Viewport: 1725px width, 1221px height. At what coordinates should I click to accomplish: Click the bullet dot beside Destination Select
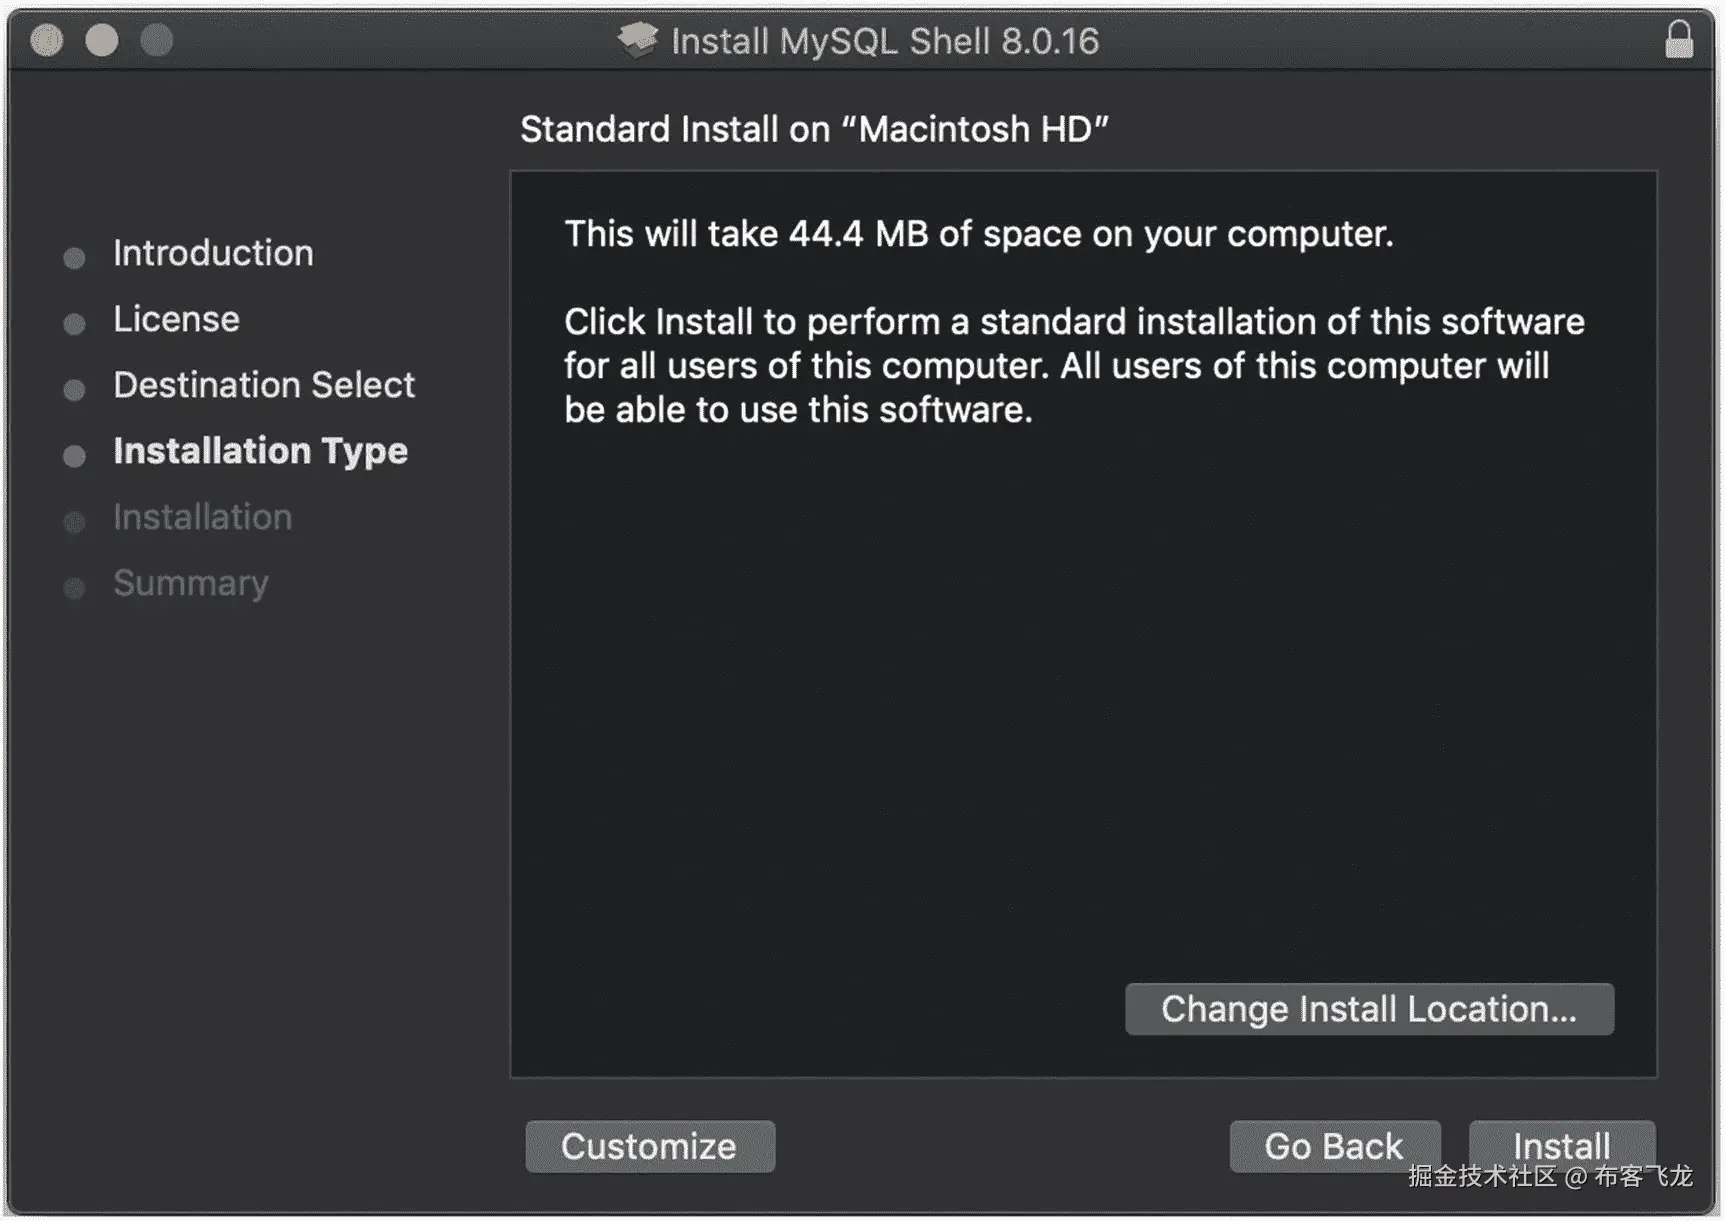tap(74, 390)
